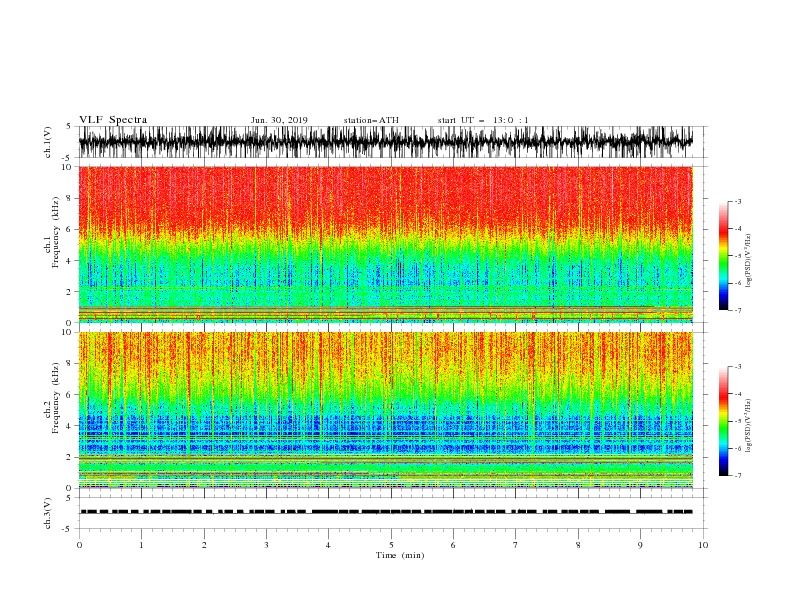
Task: Click the '-7' value on upper colorbar
Action: tap(737, 310)
